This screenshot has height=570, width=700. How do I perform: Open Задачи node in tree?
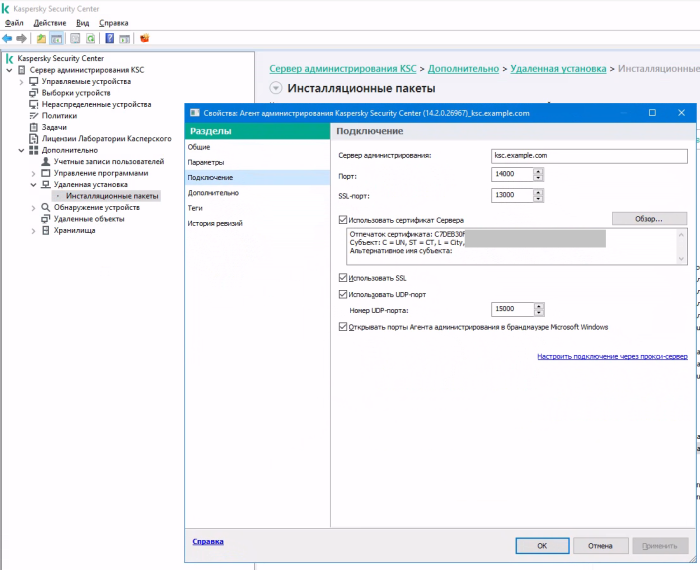click(x=54, y=127)
